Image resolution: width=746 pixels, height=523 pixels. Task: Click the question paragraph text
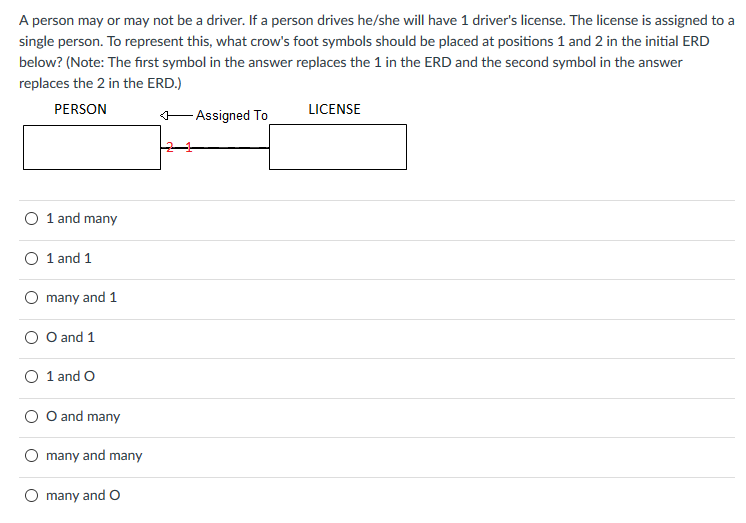376,52
